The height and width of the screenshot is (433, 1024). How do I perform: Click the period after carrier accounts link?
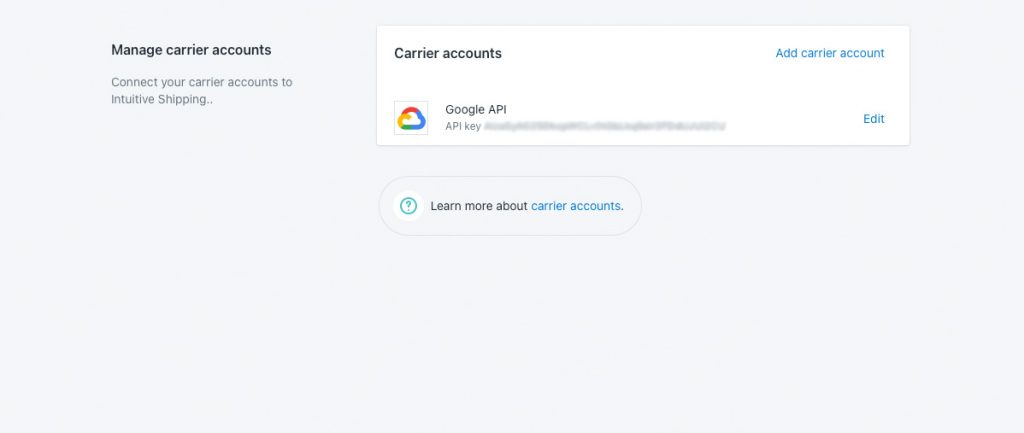pos(622,206)
